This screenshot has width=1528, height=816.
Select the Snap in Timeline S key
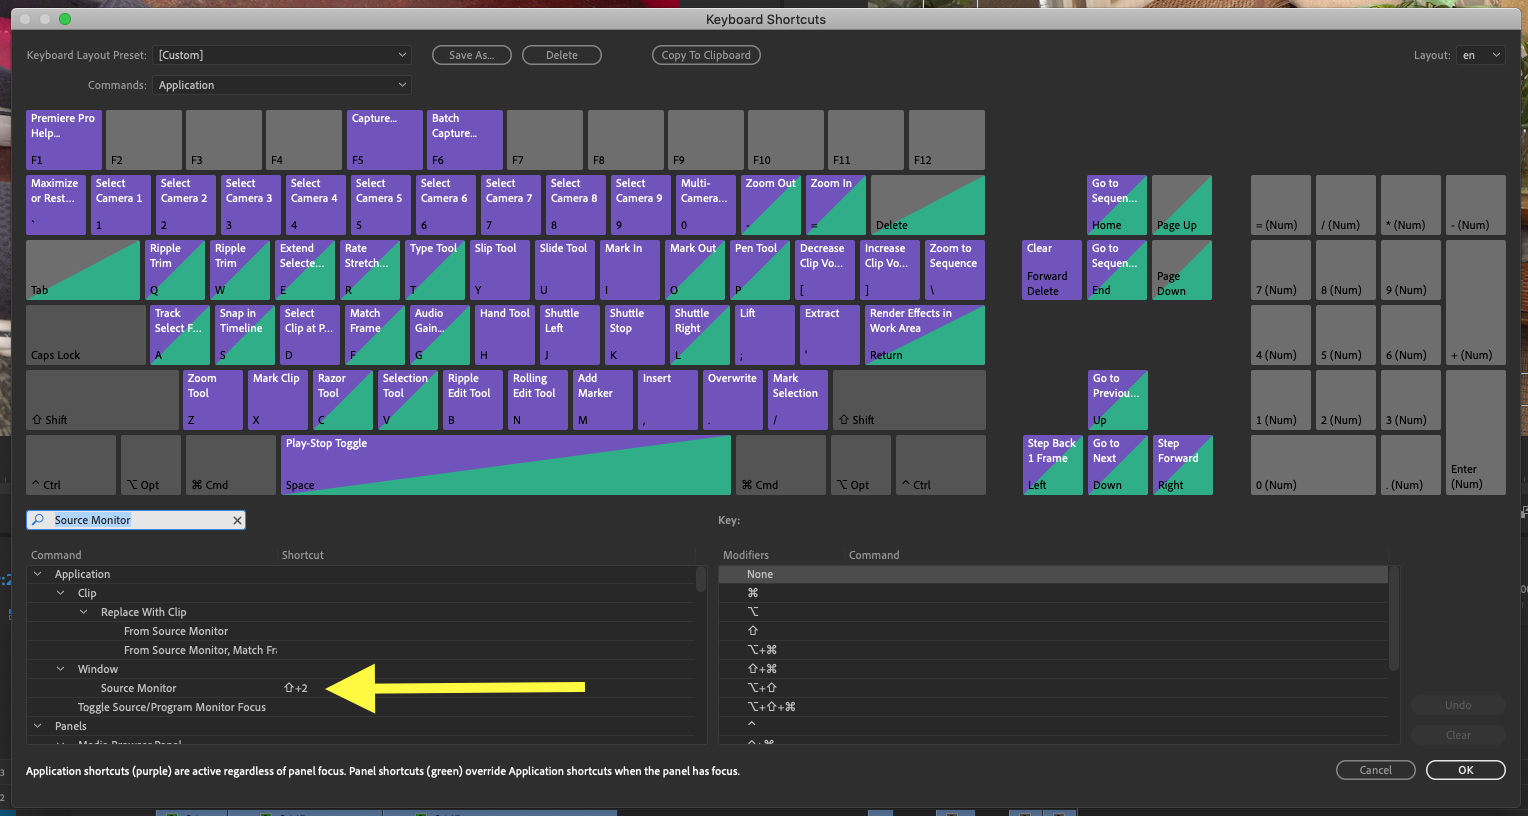click(246, 335)
